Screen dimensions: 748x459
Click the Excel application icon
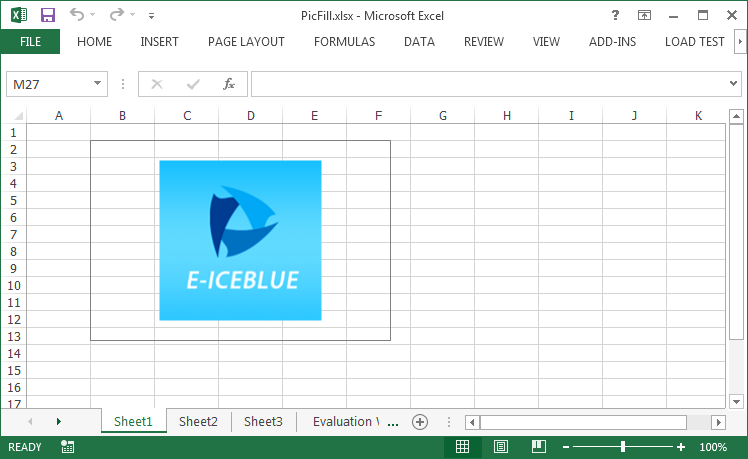coord(19,15)
